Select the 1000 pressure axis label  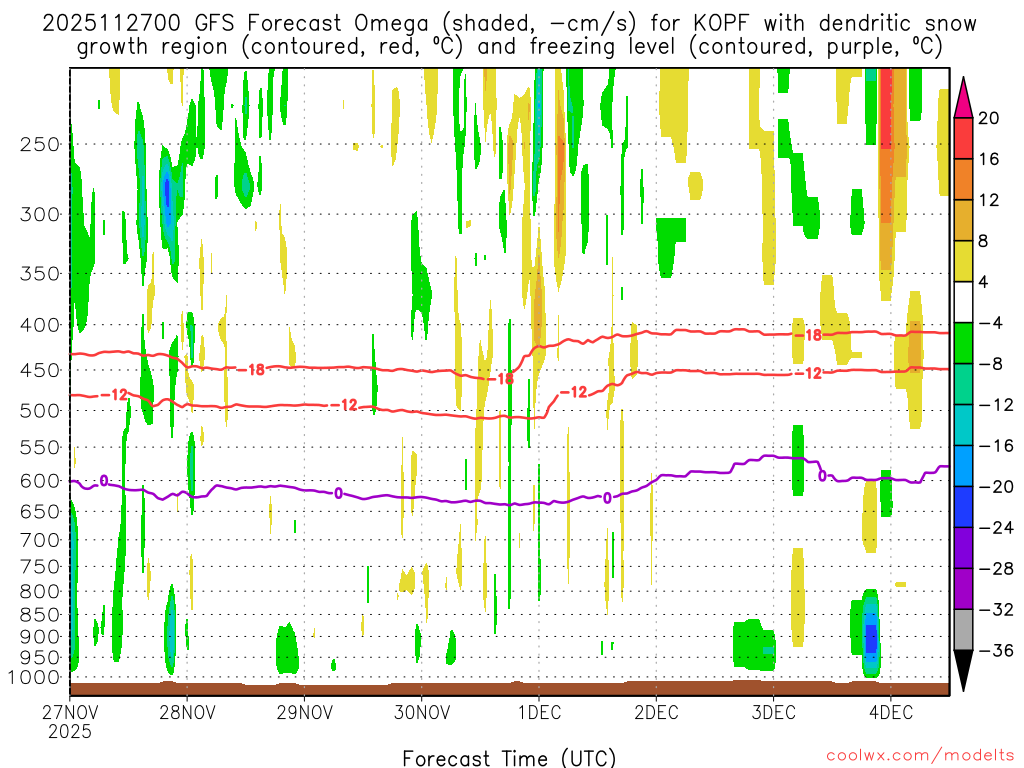37,678
